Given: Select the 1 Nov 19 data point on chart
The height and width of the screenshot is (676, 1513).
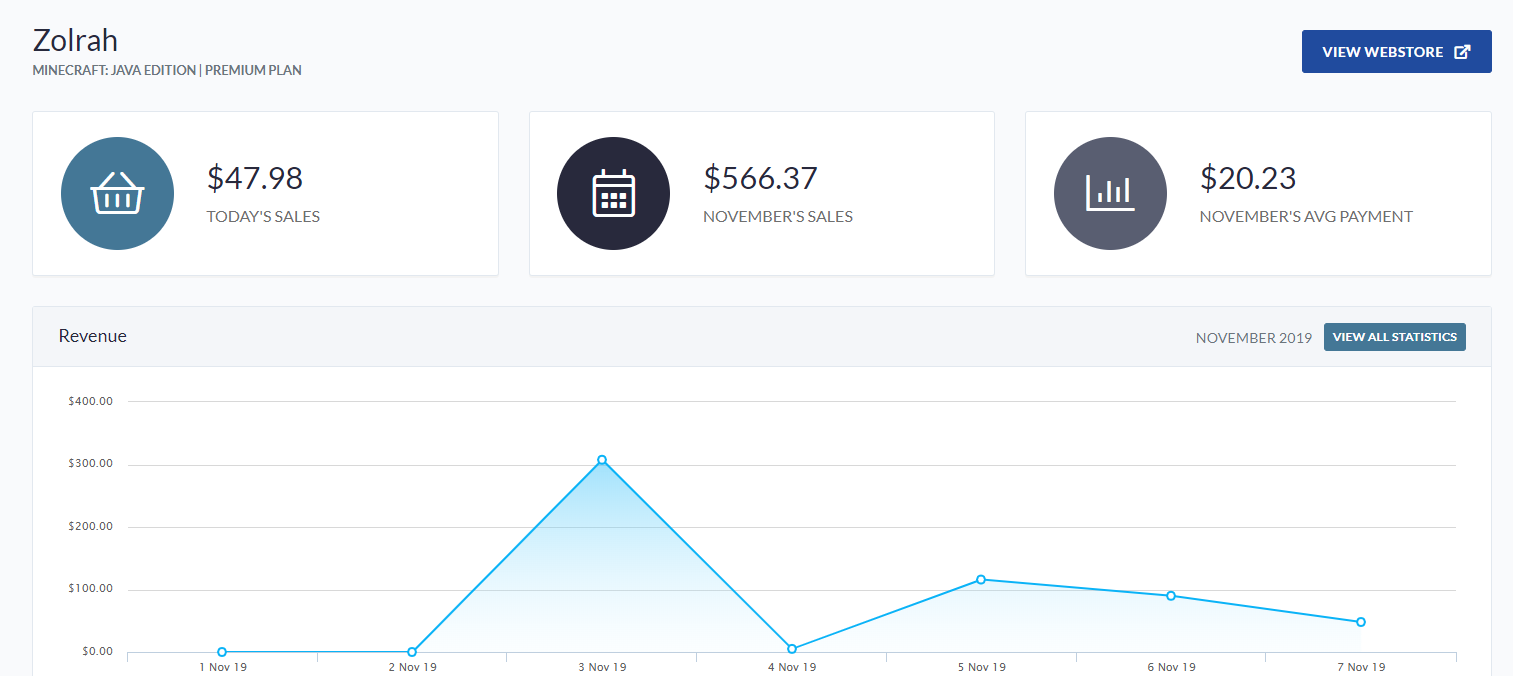Looking at the screenshot, I should pyautogui.click(x=222, y=652).
